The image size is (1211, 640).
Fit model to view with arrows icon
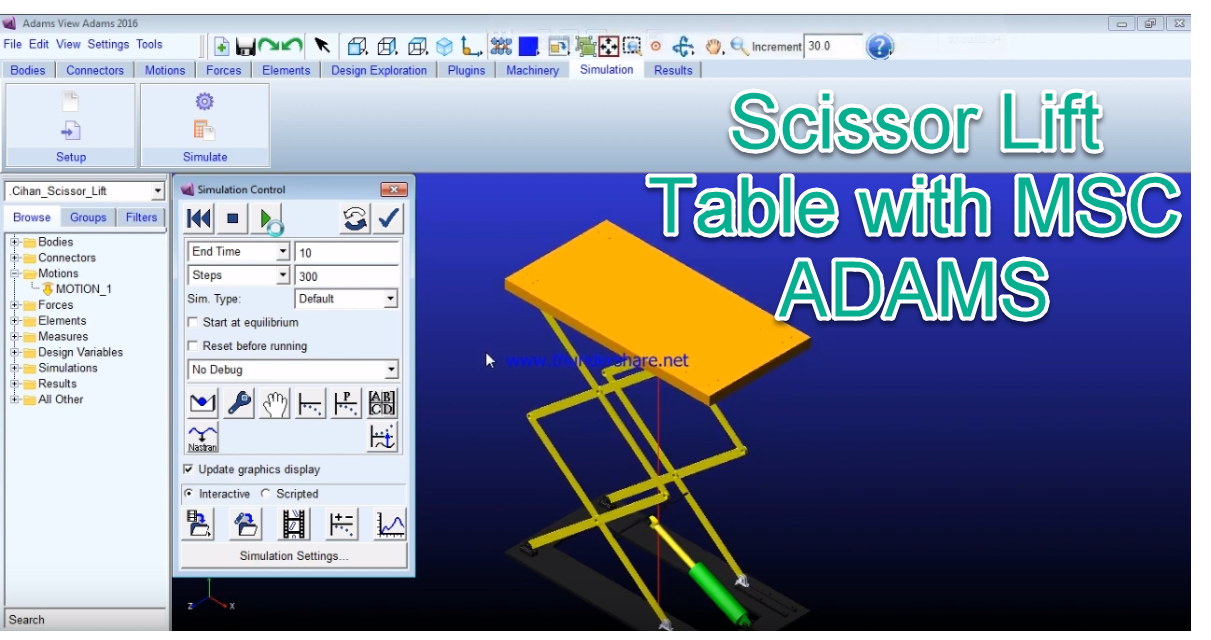click(x=609, y=46)
